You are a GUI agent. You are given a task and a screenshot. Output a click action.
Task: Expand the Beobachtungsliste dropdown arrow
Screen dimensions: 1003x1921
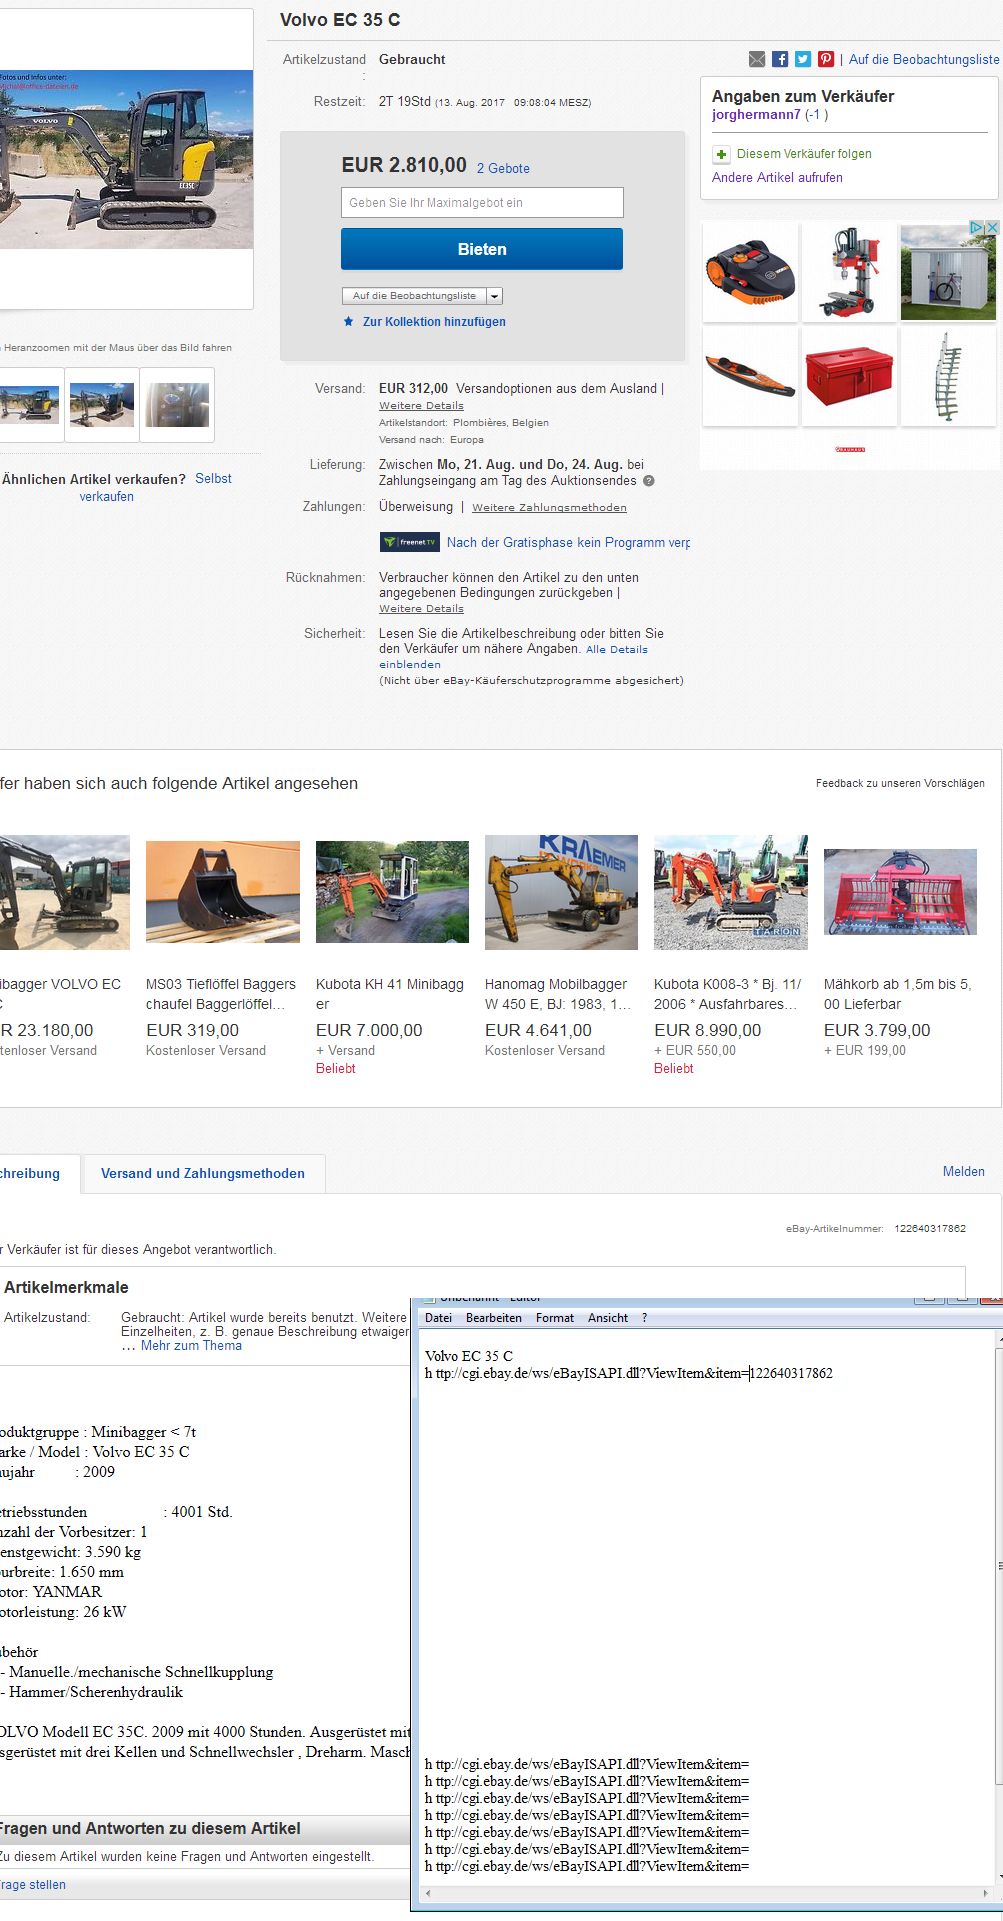pos(494,296)
